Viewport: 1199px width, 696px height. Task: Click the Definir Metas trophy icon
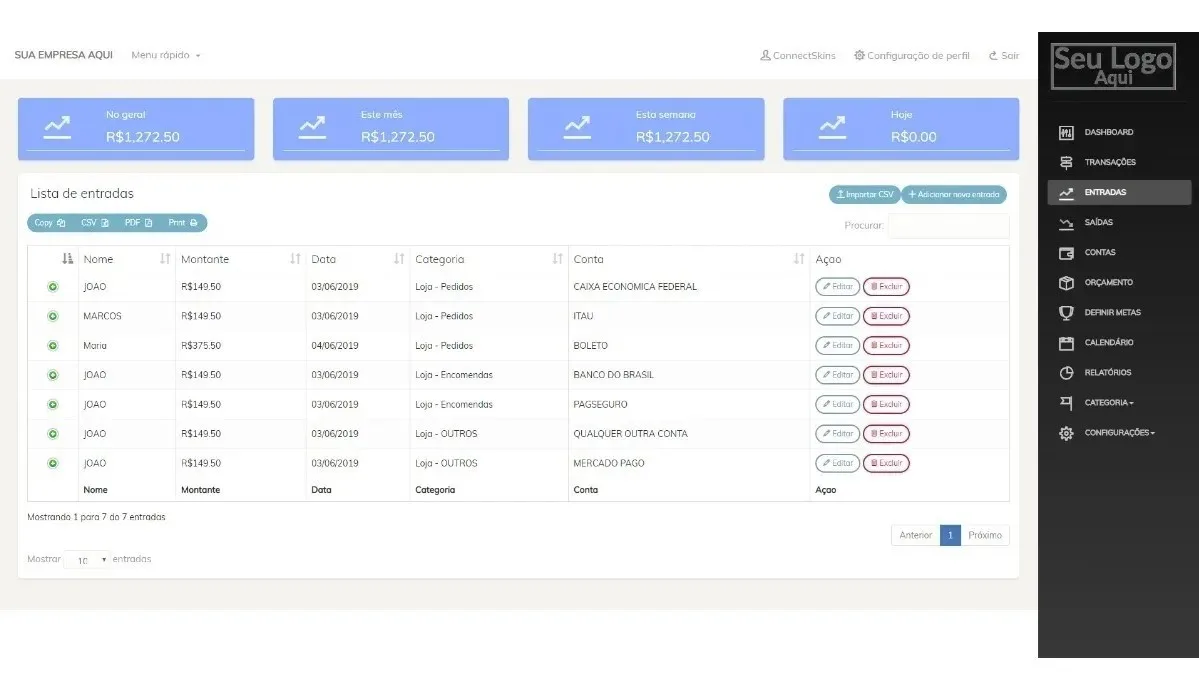point(1066,312)
